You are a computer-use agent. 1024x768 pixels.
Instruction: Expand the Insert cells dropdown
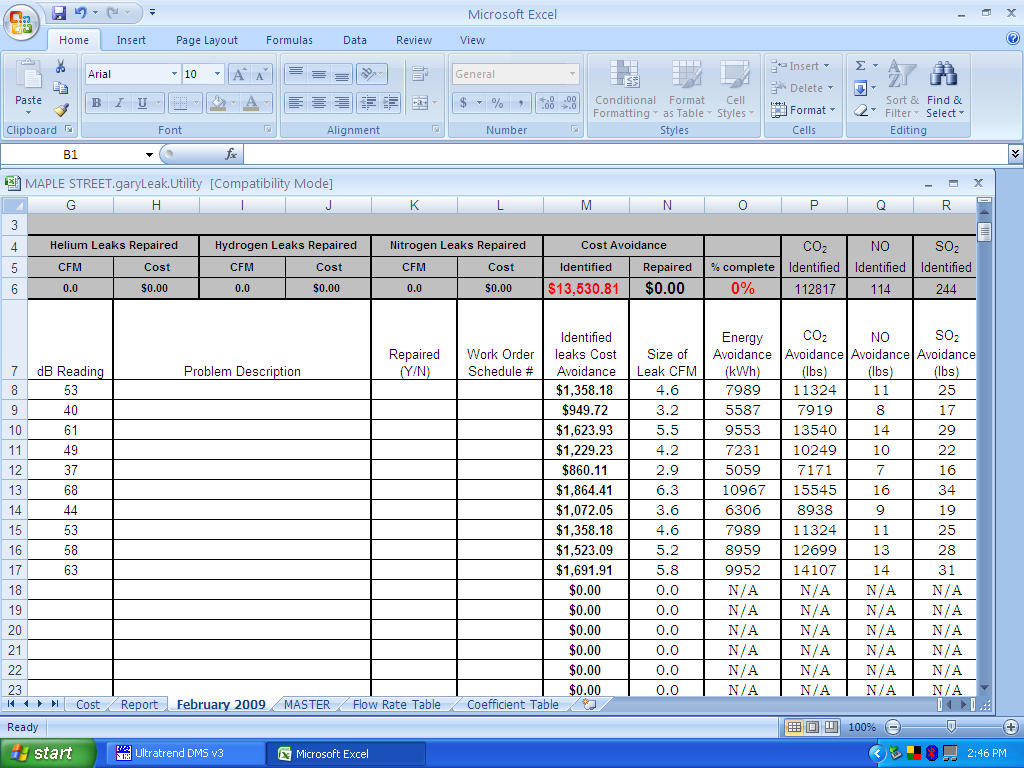[x=826, y=66]
